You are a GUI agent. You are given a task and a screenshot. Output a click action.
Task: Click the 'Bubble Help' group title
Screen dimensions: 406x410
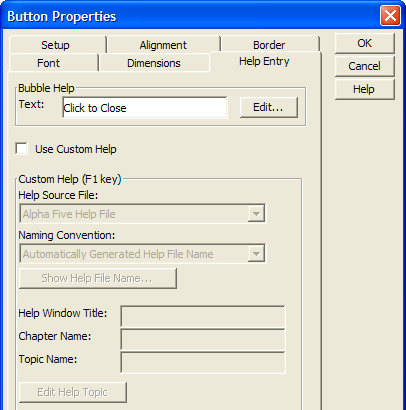pyautogui.click(x=46, y=88)
